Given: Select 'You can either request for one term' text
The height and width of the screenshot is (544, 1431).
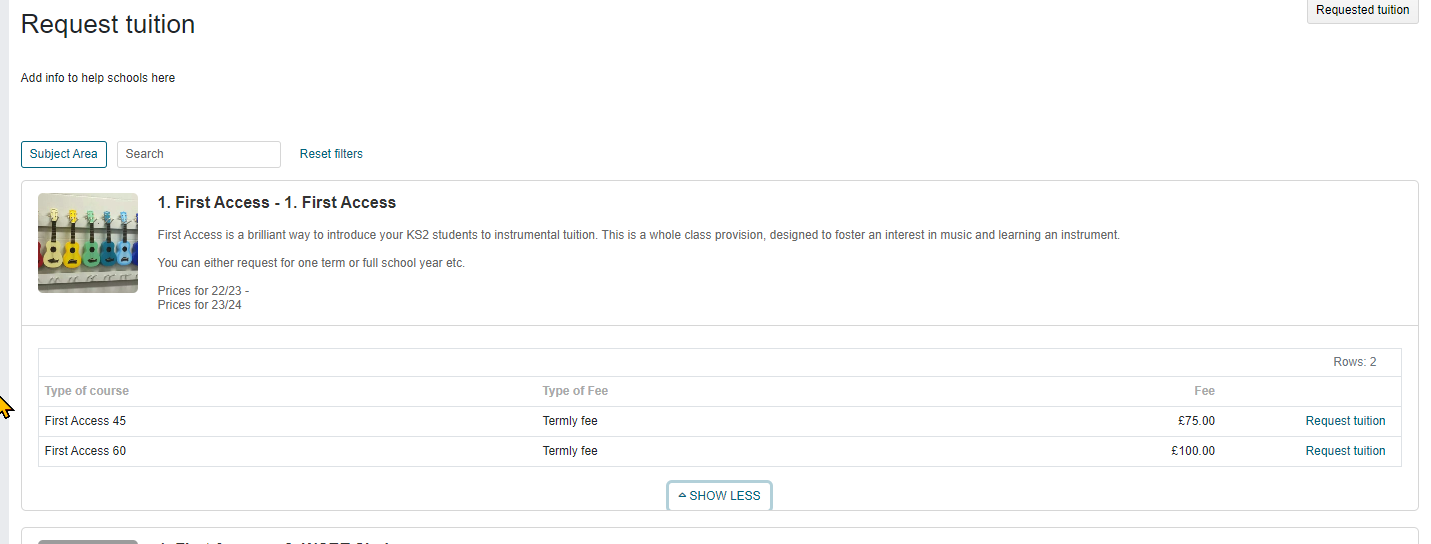Looking at the screenshot, I should (311, 263).
